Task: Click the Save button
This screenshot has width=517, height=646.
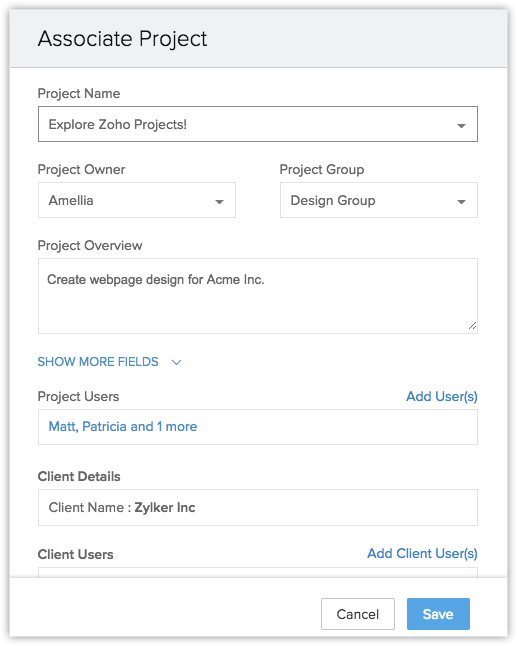Action: click(438, 614)
